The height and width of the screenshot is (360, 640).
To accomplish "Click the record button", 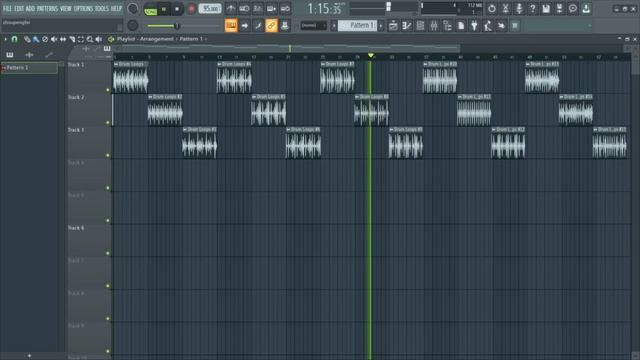I will tap(191, 9).
